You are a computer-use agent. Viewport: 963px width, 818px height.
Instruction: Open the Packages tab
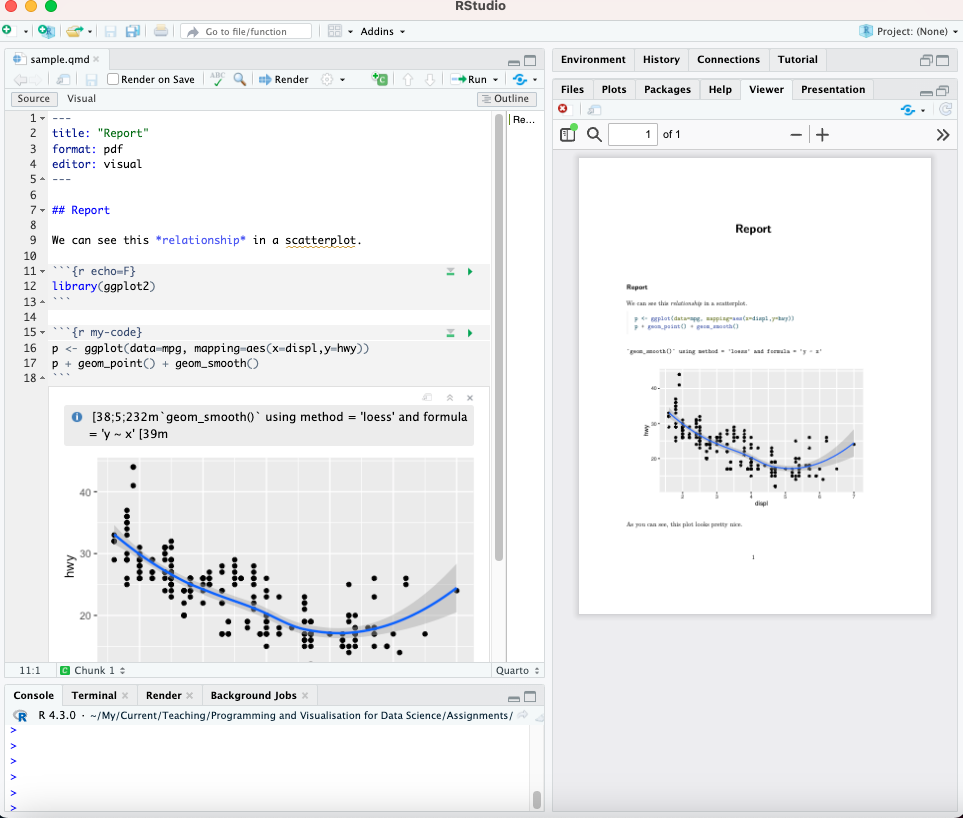pos(667,90)
